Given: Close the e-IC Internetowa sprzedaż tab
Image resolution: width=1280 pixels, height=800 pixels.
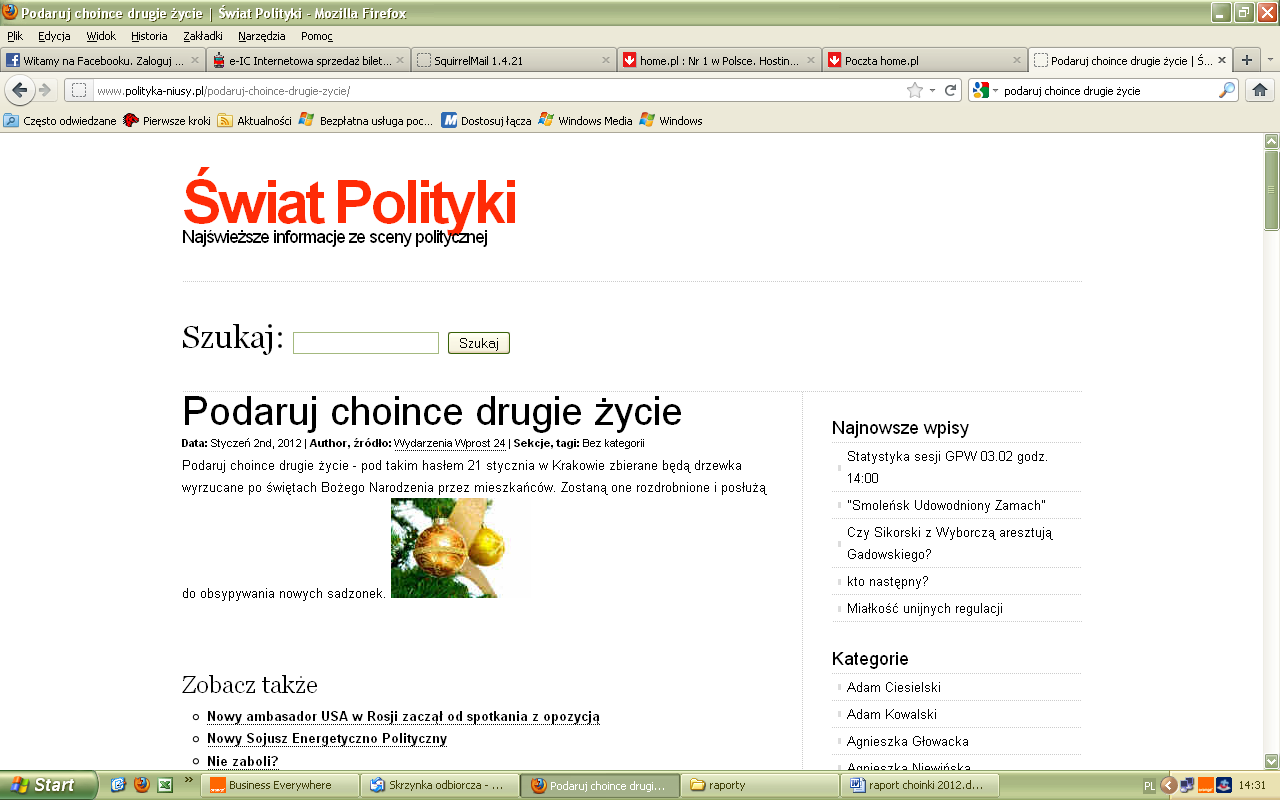Looking at the screenshot, I should (401, 60).
